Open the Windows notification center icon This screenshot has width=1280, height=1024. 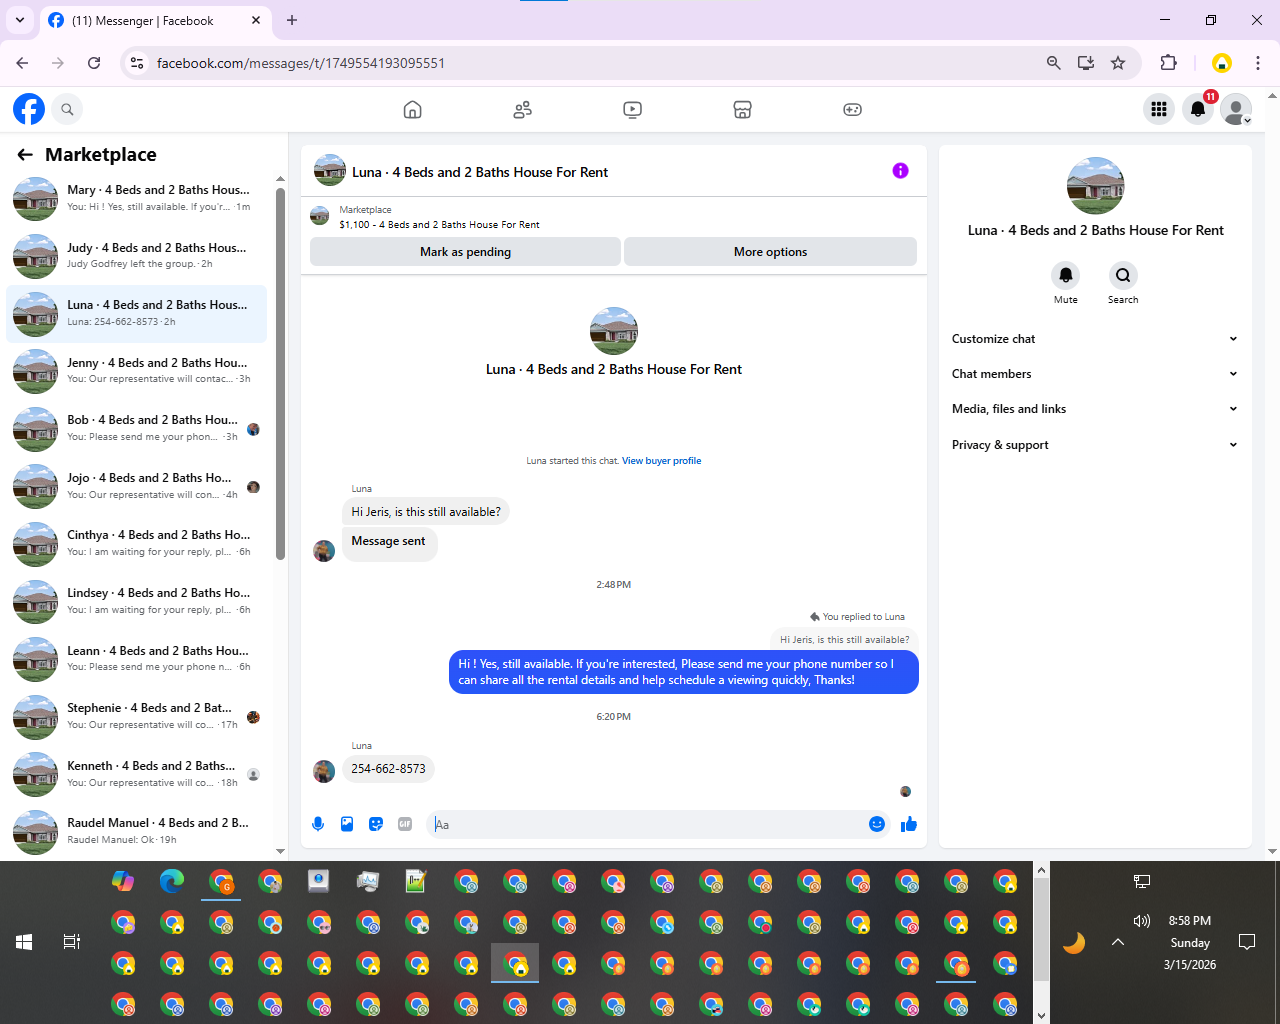1247,942
